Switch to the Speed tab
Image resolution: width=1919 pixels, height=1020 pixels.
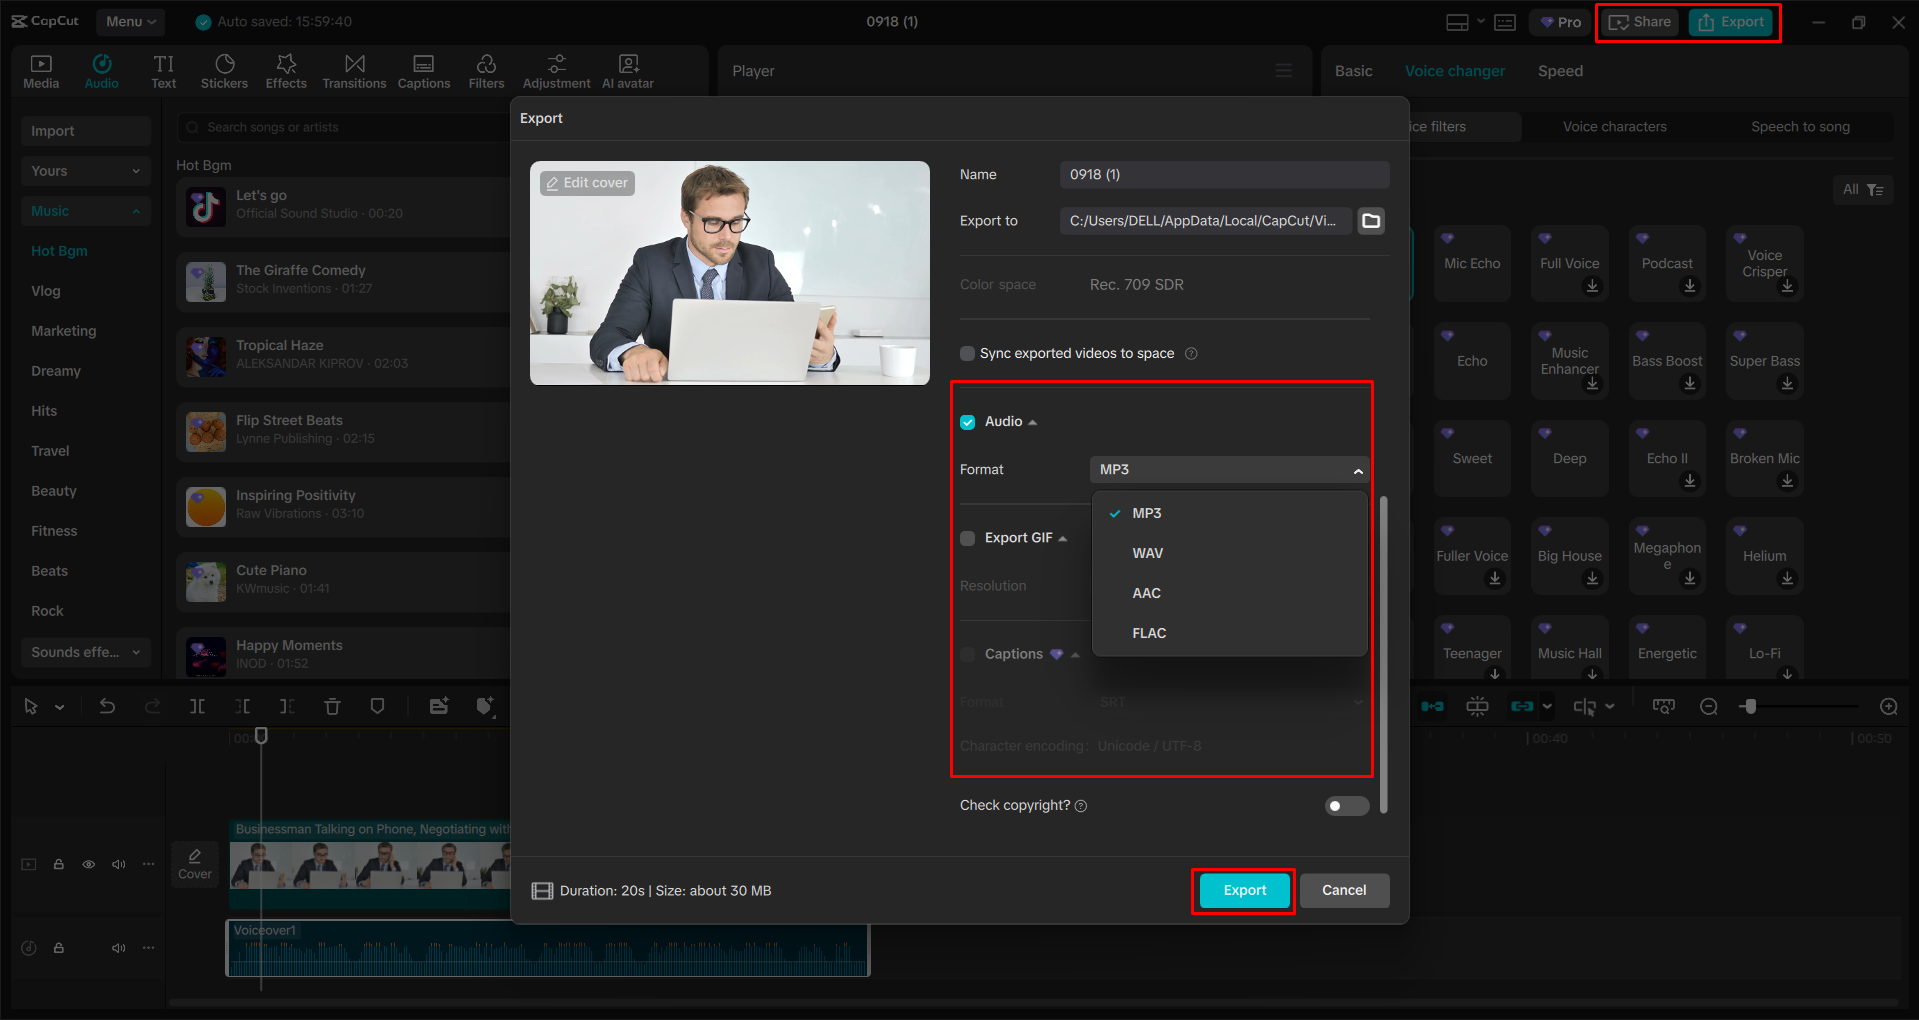[1560, 70]
